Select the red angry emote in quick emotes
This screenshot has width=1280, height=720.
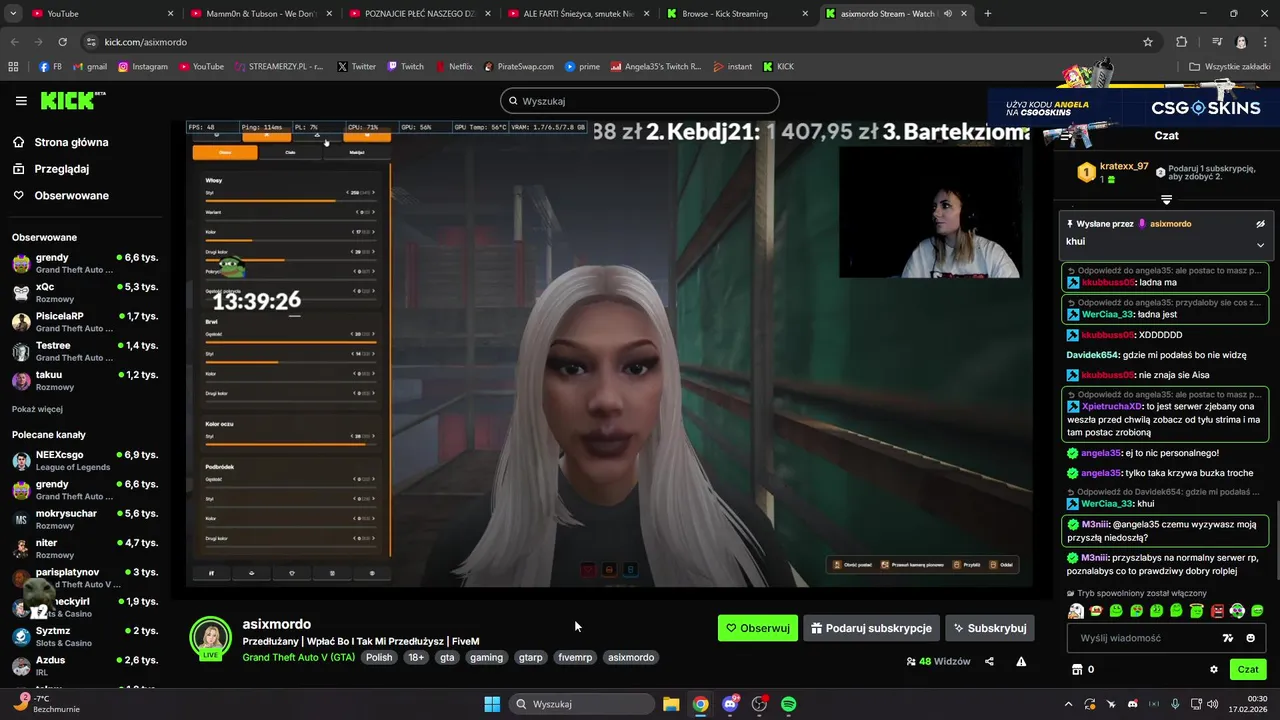pos(1217,611)
